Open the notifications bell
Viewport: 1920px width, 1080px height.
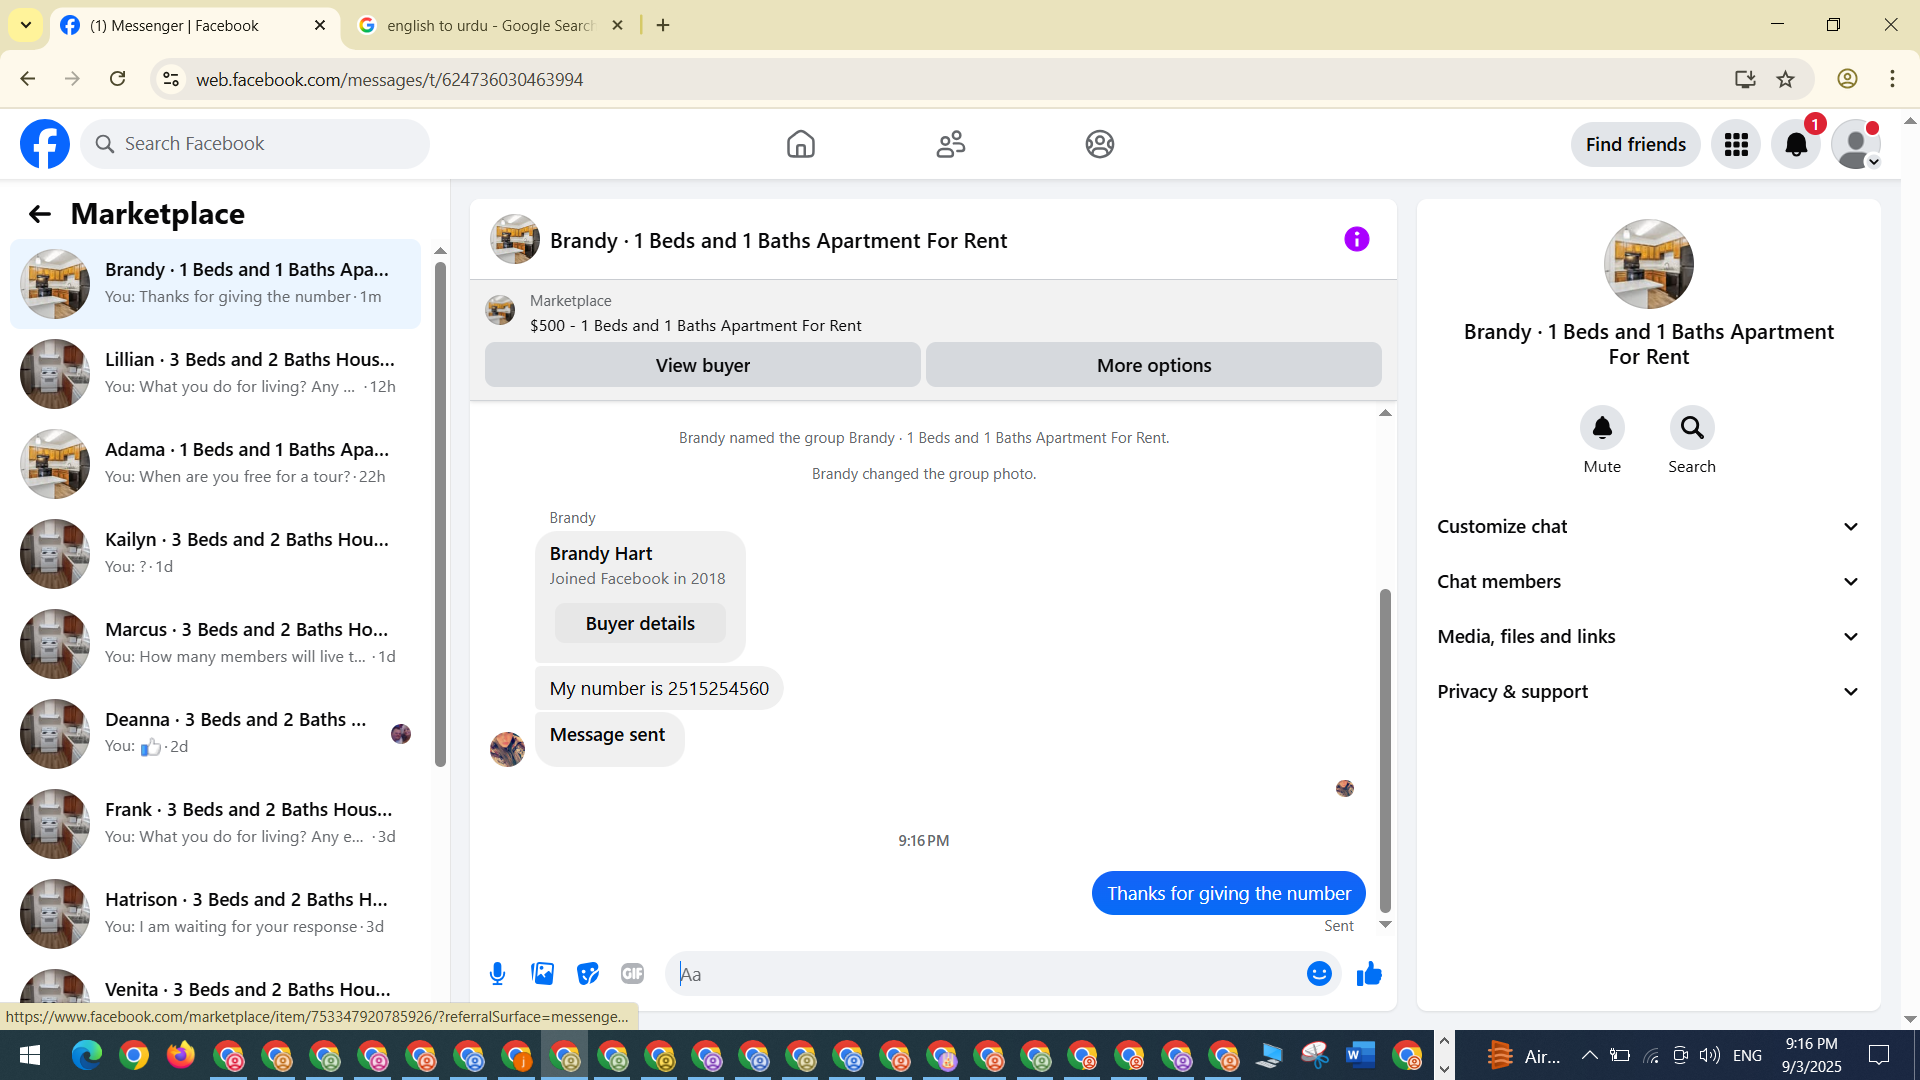[1796, 145]
